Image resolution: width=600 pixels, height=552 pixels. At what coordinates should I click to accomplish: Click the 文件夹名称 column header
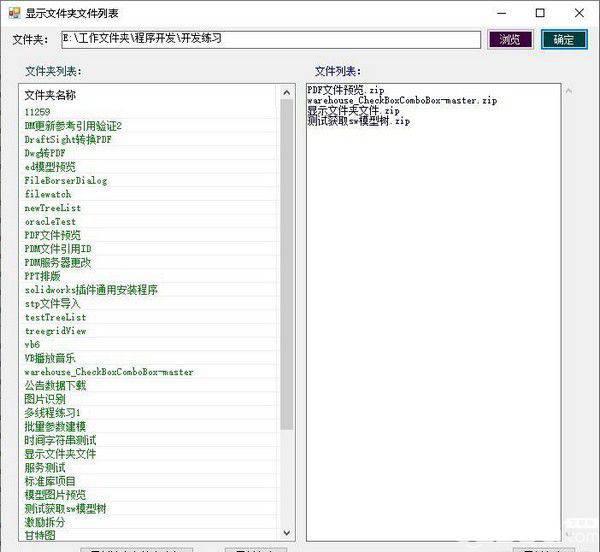point(50,95)
